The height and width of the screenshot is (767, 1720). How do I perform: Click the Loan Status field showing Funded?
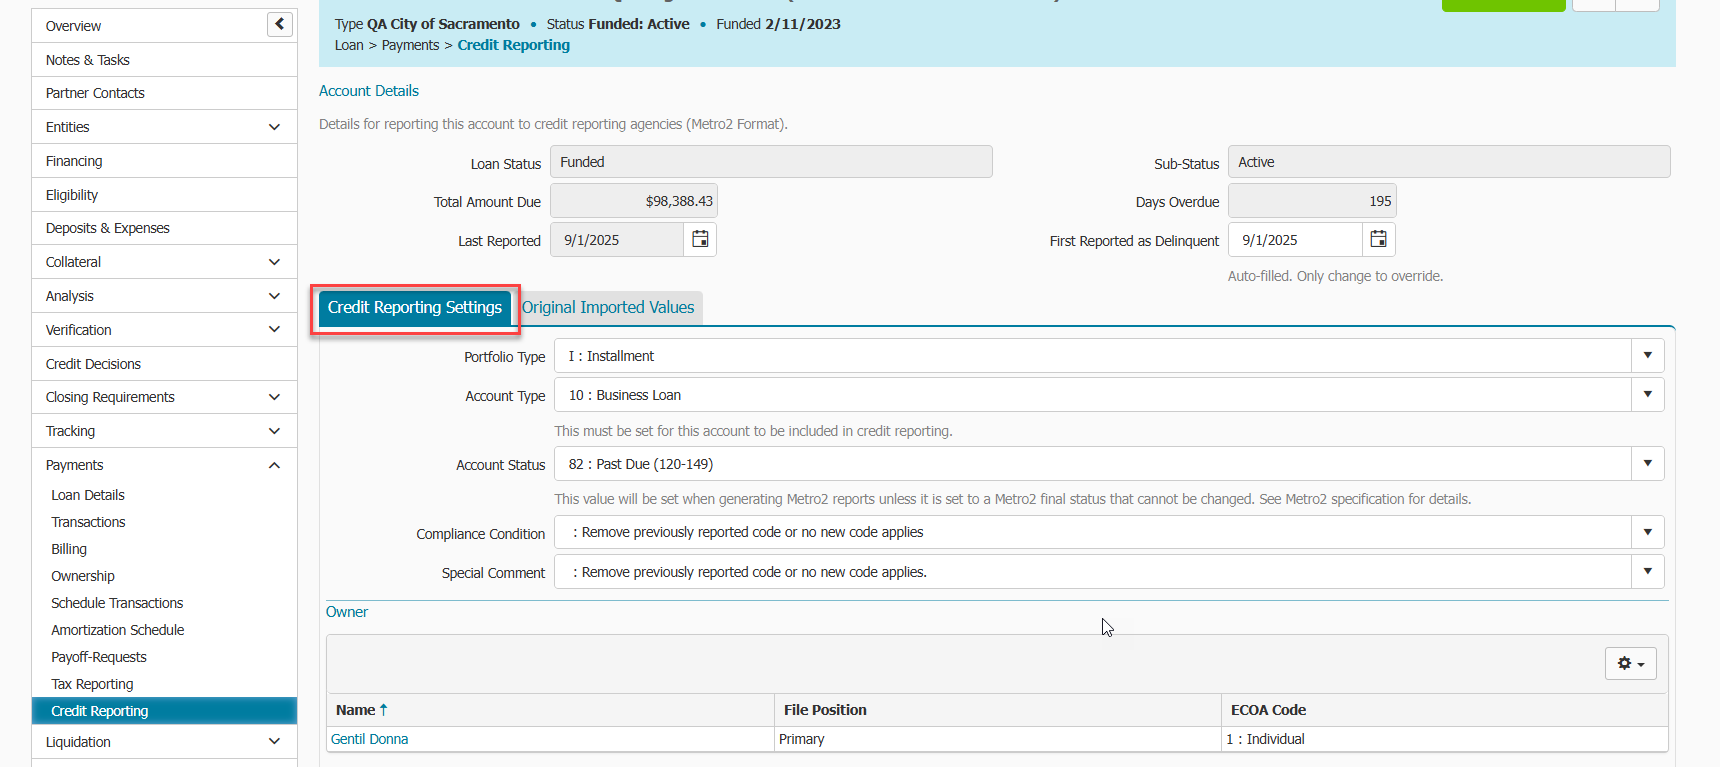pyautogui.click(x=771, y=162)
